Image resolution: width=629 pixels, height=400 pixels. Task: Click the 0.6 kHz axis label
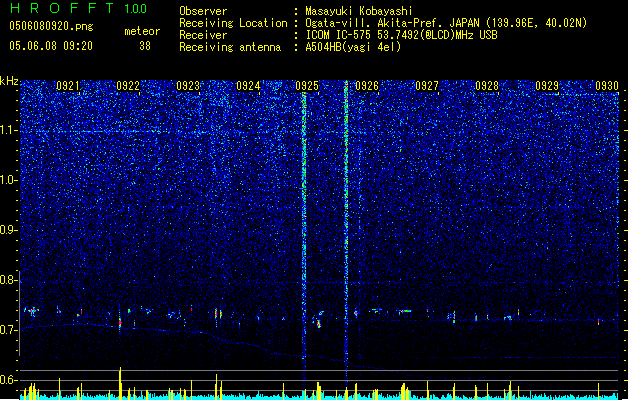point(8,380)
